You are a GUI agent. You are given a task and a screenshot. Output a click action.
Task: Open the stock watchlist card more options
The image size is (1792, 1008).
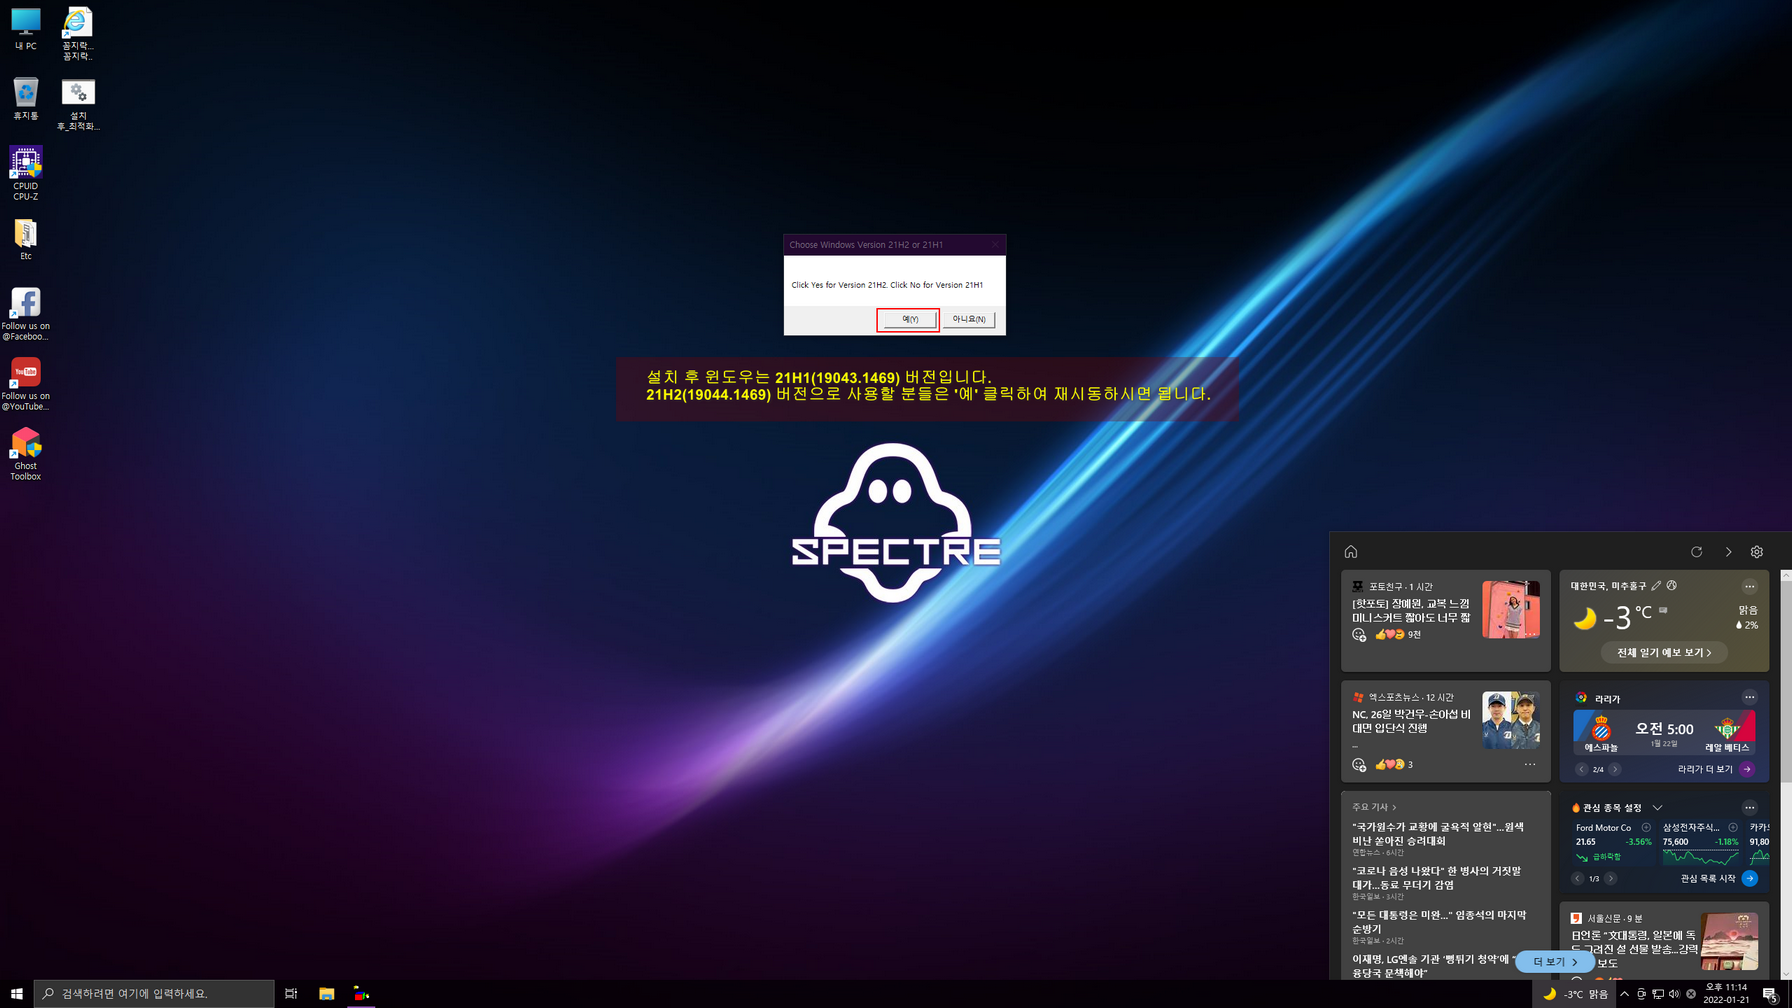pos(1749,808)
